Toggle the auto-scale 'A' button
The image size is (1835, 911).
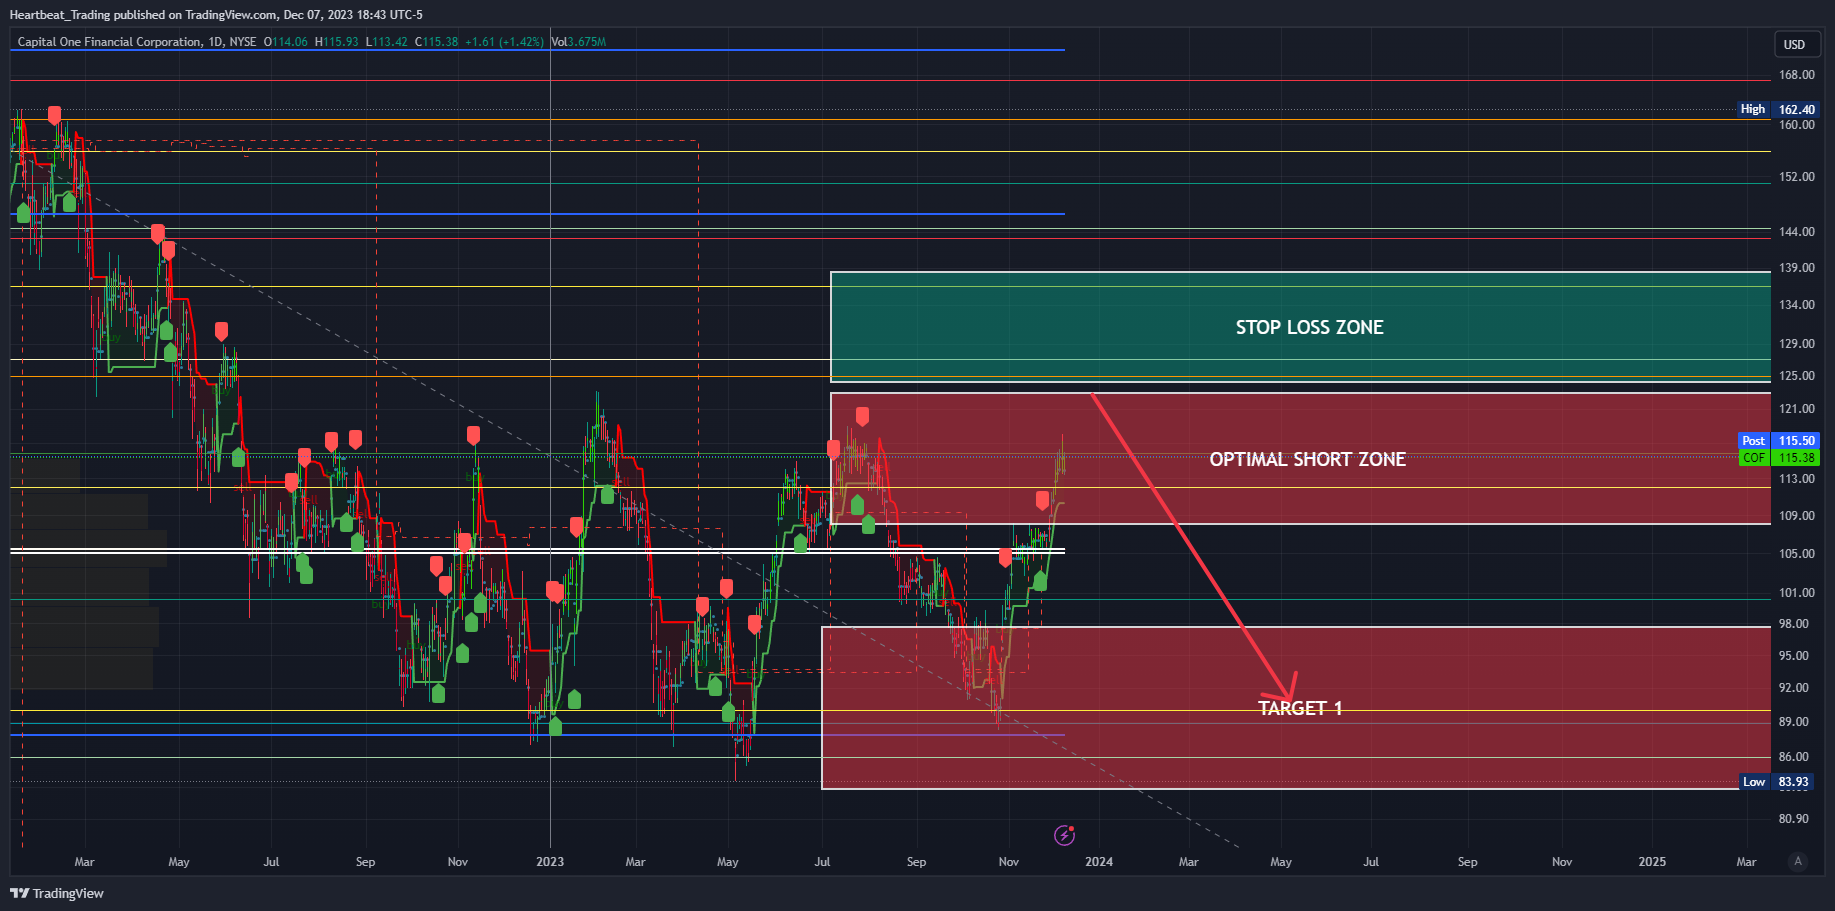(x=1798, y=861)
